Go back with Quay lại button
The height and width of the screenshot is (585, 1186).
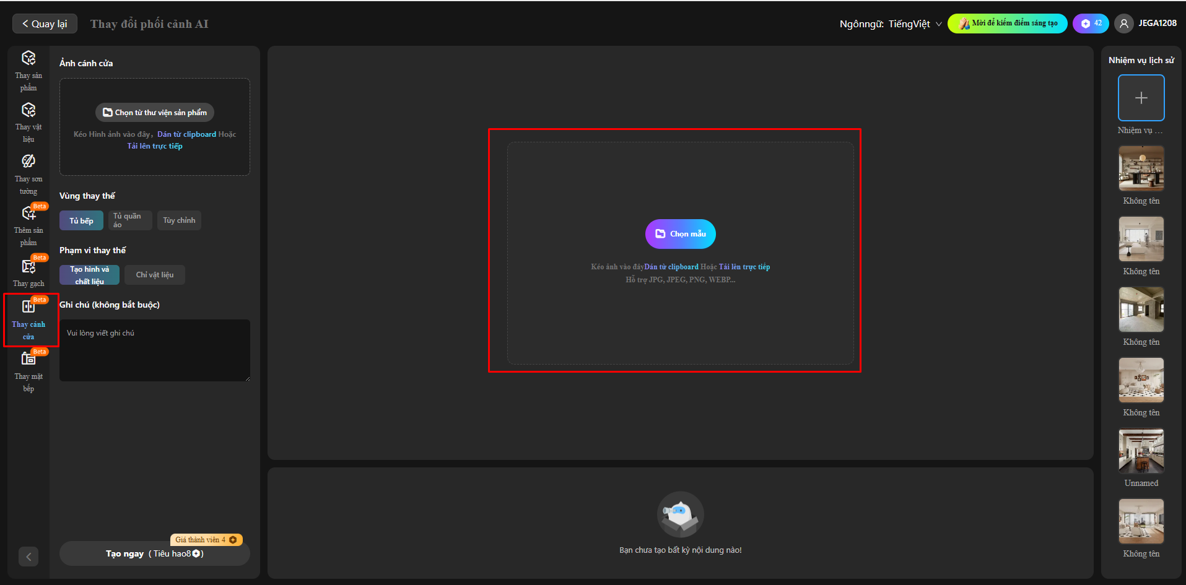45,23
